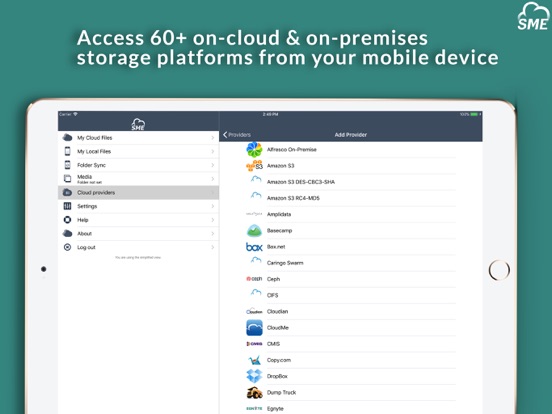Viewport: 552px width, 414px height.
Task: Choose Amplidata provider text
Action: click(279, 214)
